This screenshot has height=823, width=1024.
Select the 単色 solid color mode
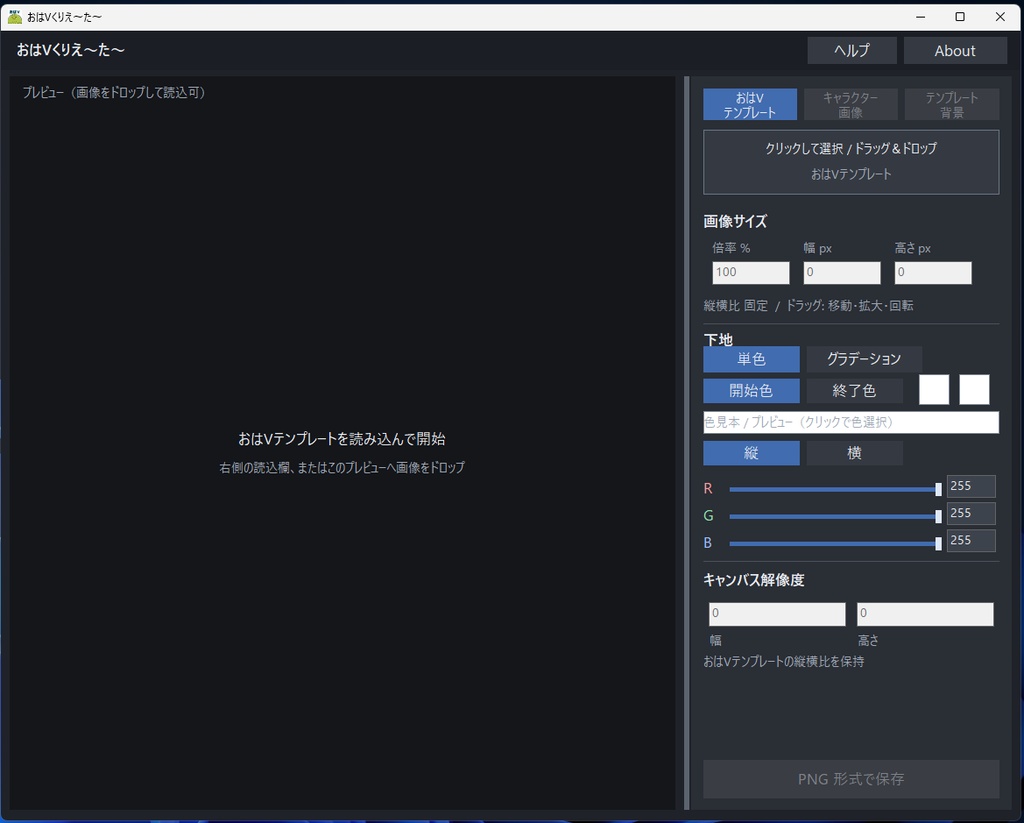(751, 359)
